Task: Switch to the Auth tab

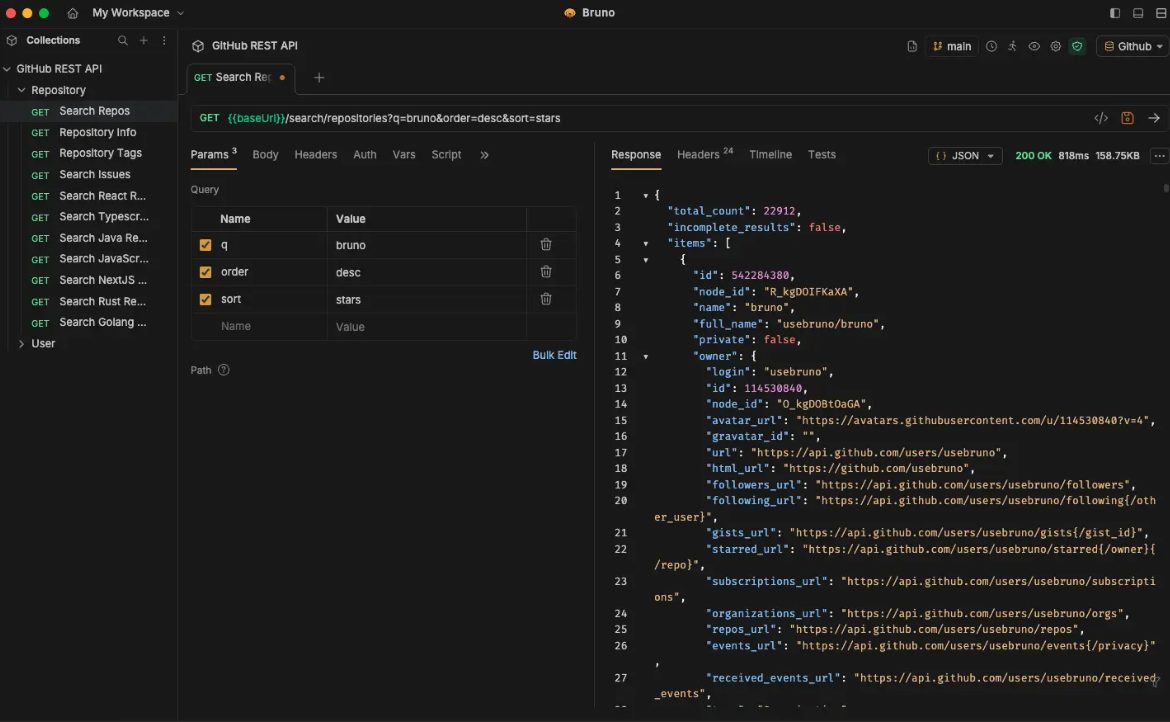Action: (x=365, y=155)
